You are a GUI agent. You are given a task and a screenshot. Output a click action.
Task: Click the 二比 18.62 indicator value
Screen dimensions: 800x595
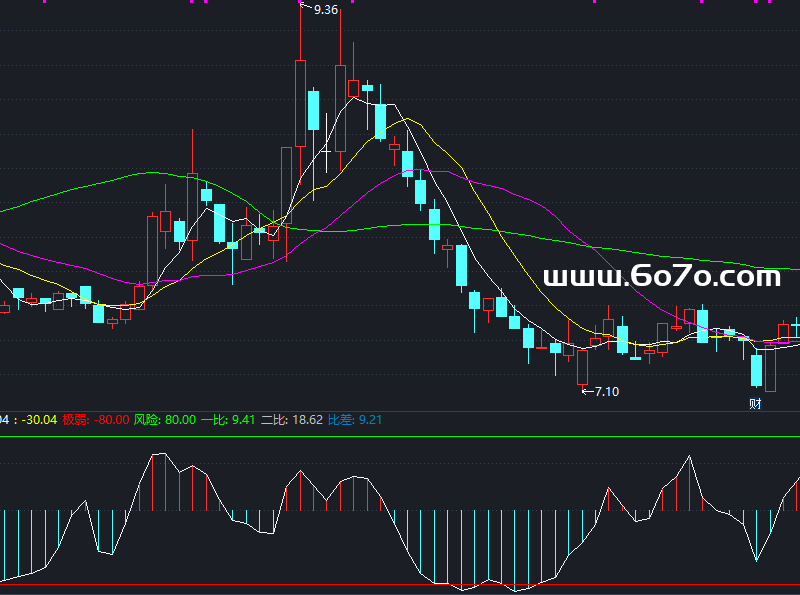pos(291,420)
